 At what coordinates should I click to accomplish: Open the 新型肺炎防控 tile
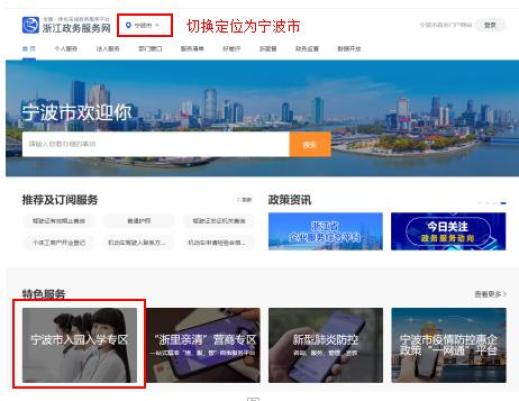pyautogui.click(x=326, y=345)
